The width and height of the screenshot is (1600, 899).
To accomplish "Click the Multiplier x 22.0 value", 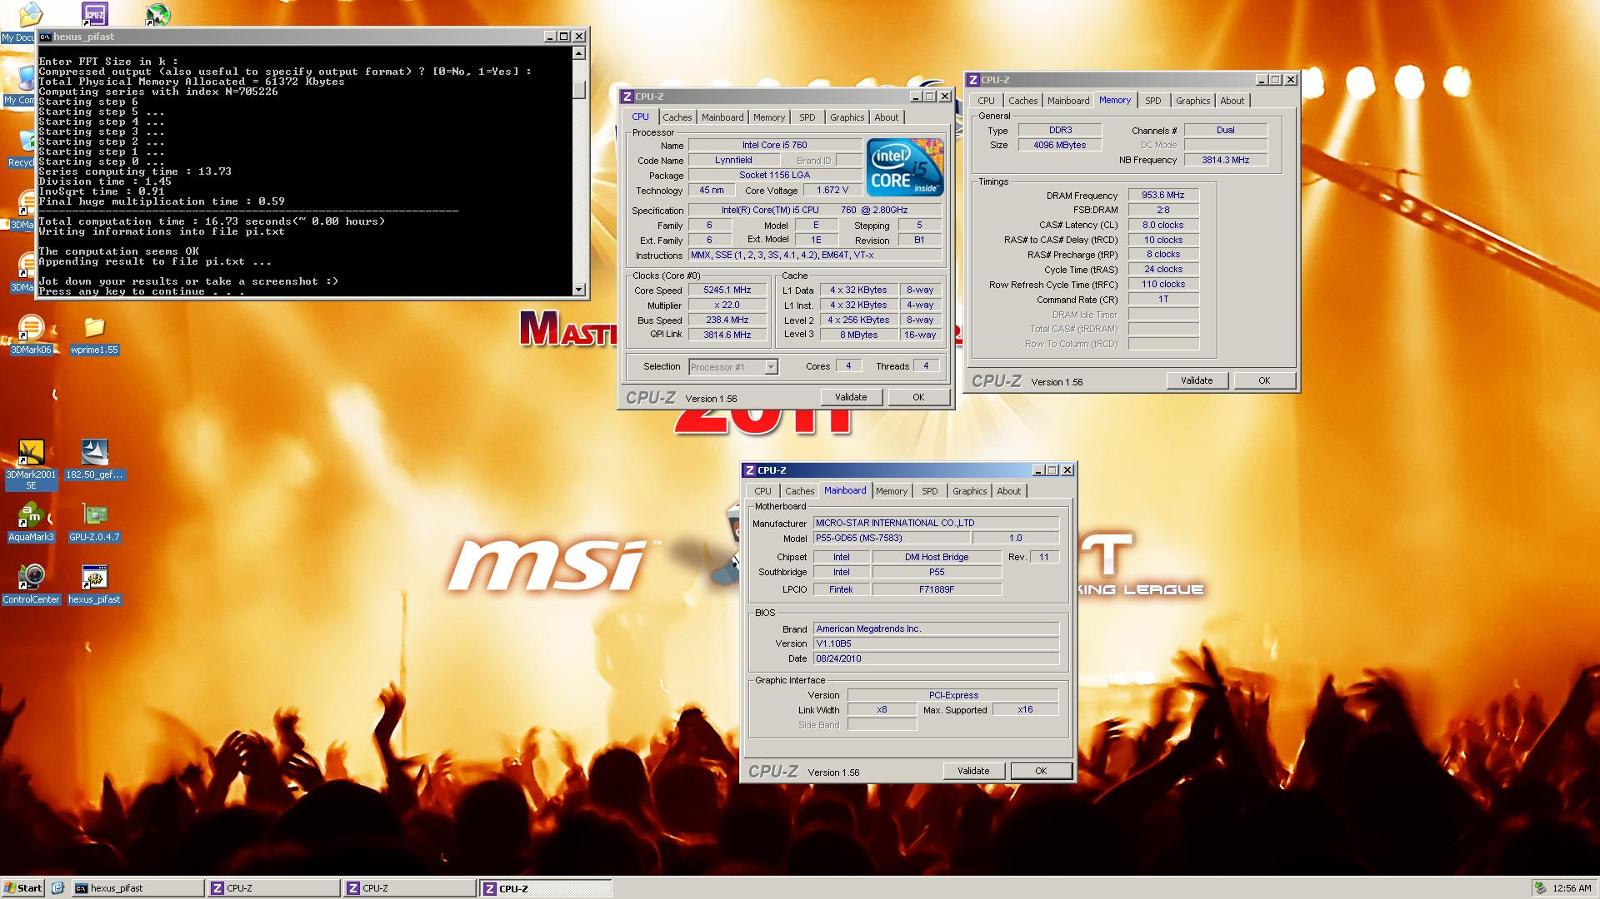I will [727, 305].
